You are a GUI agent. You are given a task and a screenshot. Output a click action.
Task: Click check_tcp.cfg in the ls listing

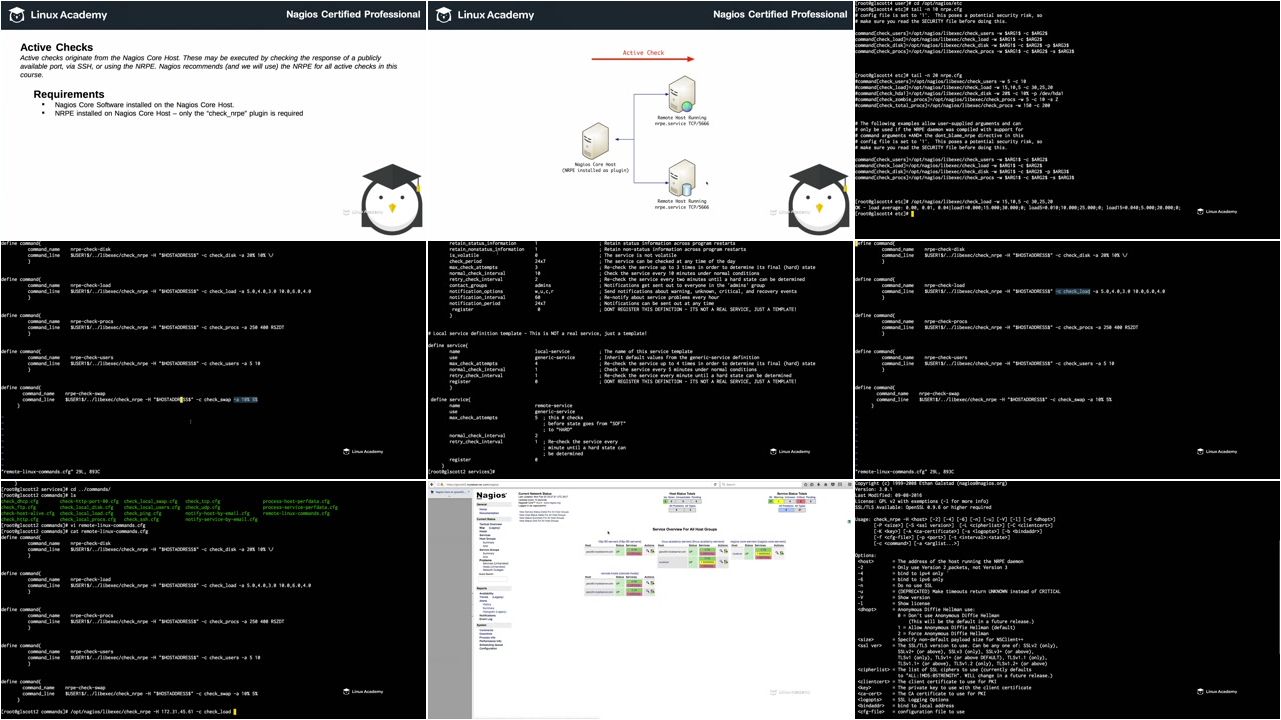pyautogui.click(x=203, y=501)
